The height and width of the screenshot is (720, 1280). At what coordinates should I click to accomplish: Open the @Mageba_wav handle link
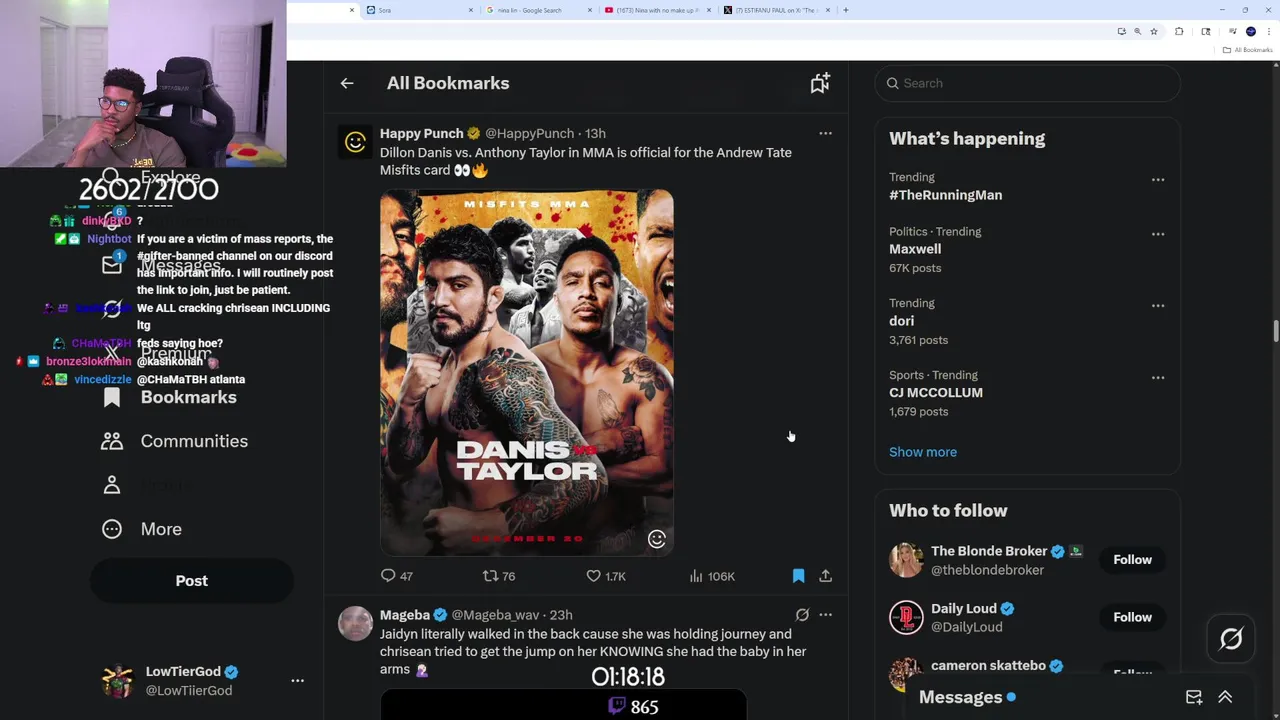pyautogui.click(x=496, y=615)
